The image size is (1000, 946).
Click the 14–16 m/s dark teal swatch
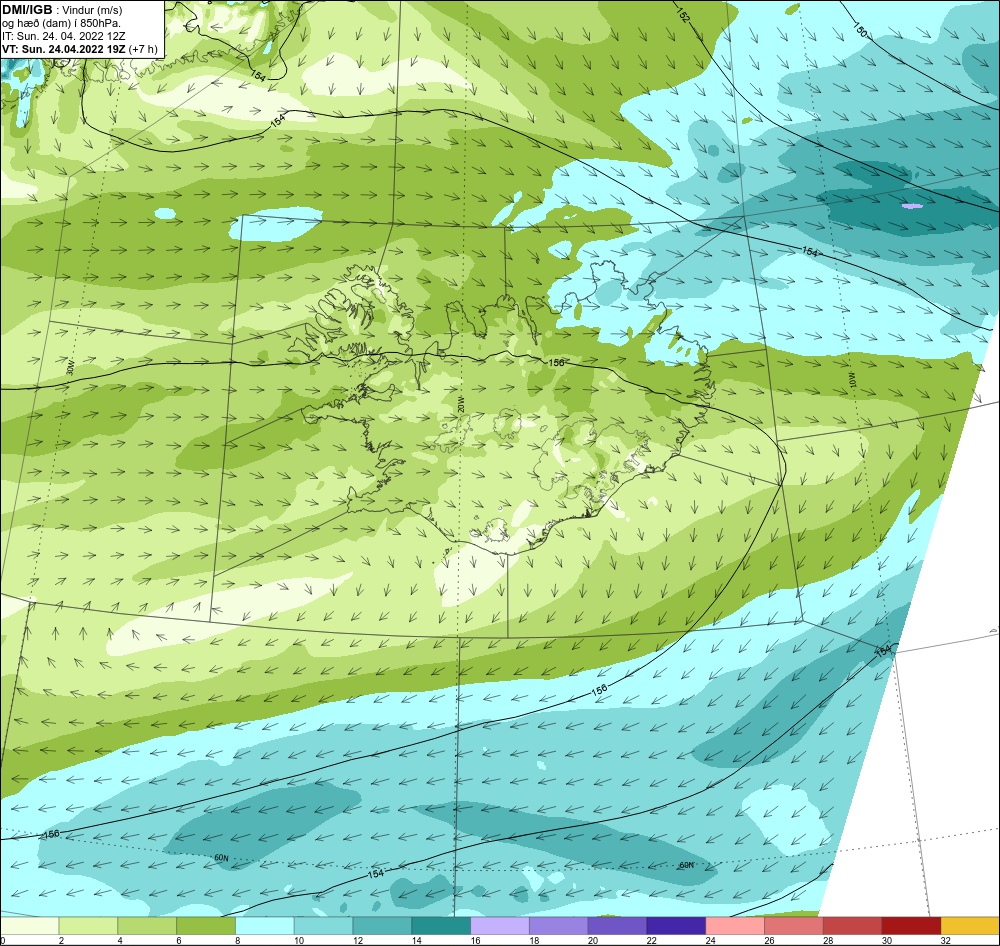tap(441, 925)
